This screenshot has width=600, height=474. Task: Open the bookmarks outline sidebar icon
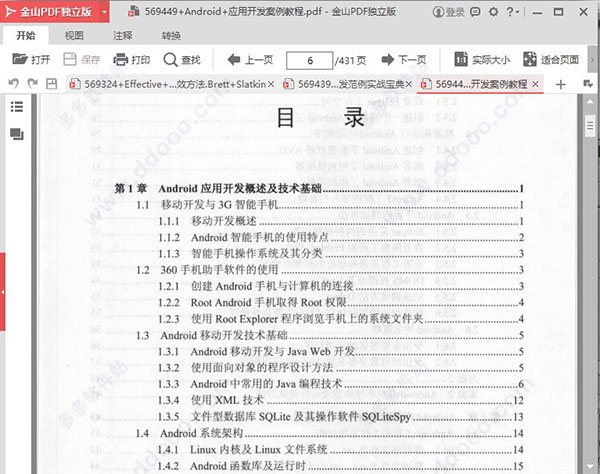tap(17, 107)
